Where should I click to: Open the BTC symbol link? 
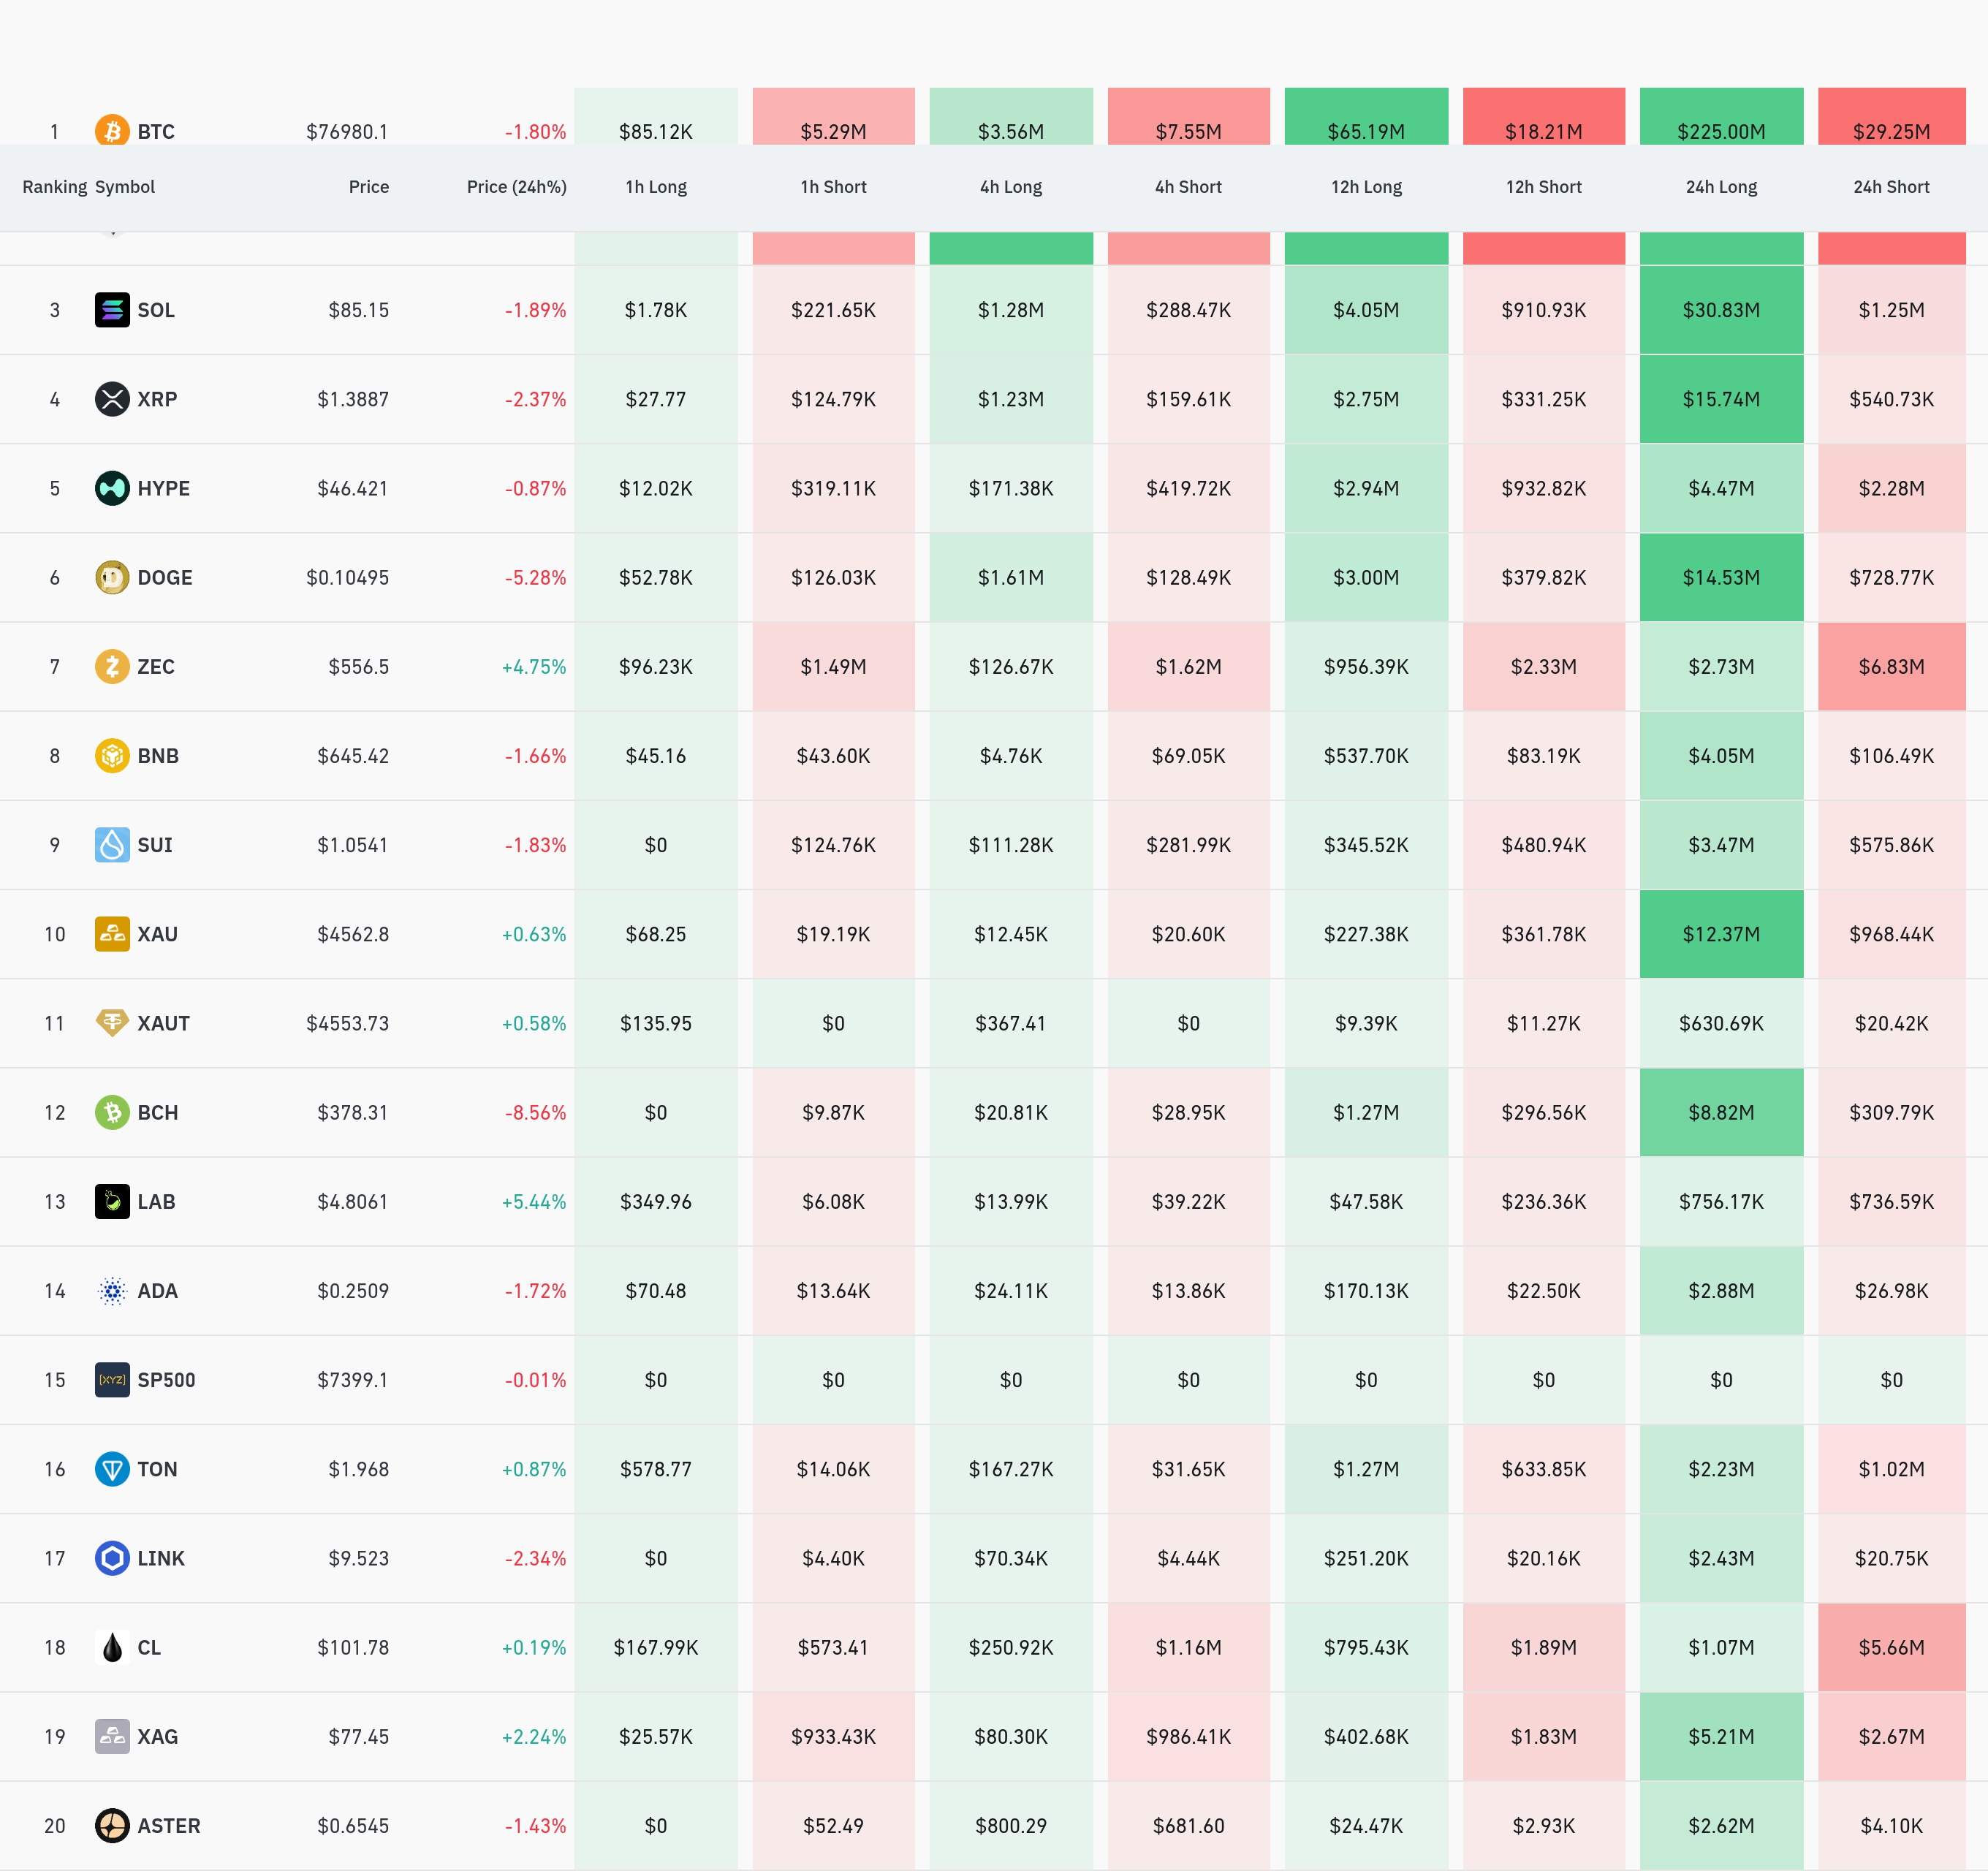click(x=156, y=132)
